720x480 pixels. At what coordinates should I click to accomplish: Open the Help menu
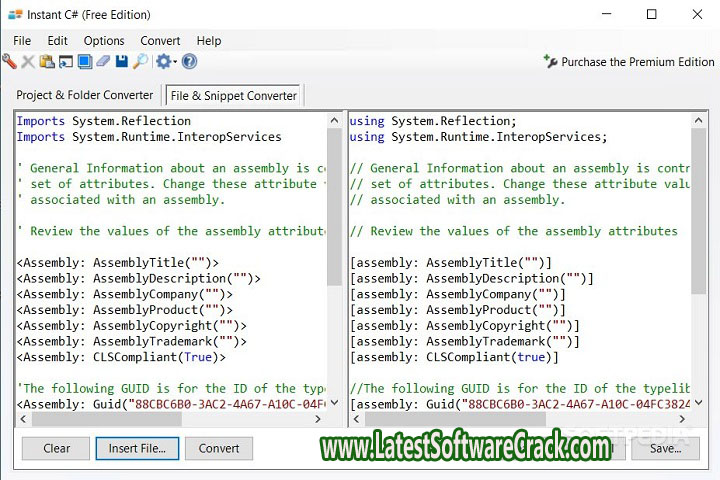tap(209, 41)
